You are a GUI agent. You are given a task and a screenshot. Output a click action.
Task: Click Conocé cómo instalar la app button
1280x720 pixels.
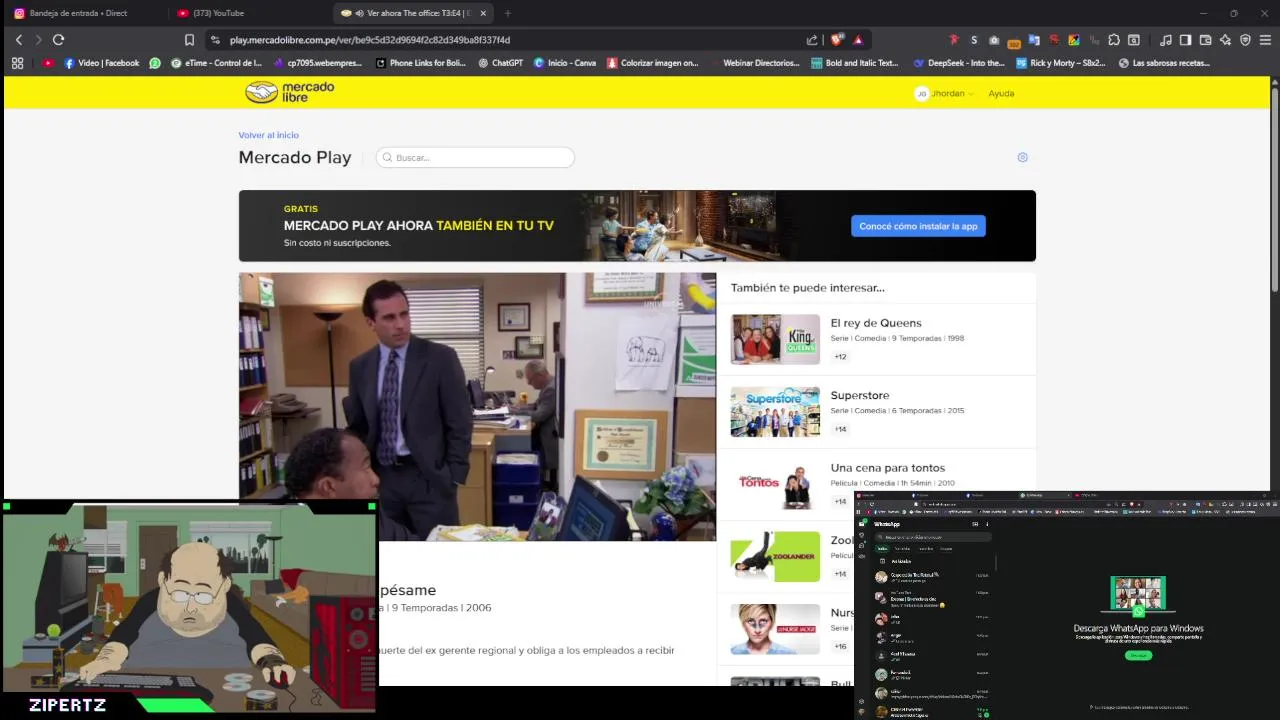(x=918, y=226)
